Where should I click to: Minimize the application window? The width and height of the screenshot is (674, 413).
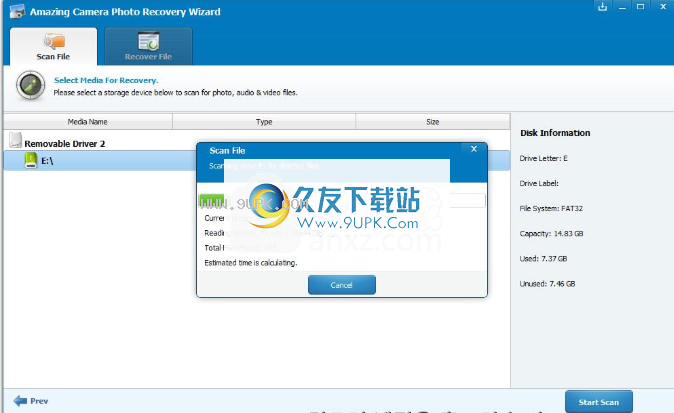pos(622,7)
